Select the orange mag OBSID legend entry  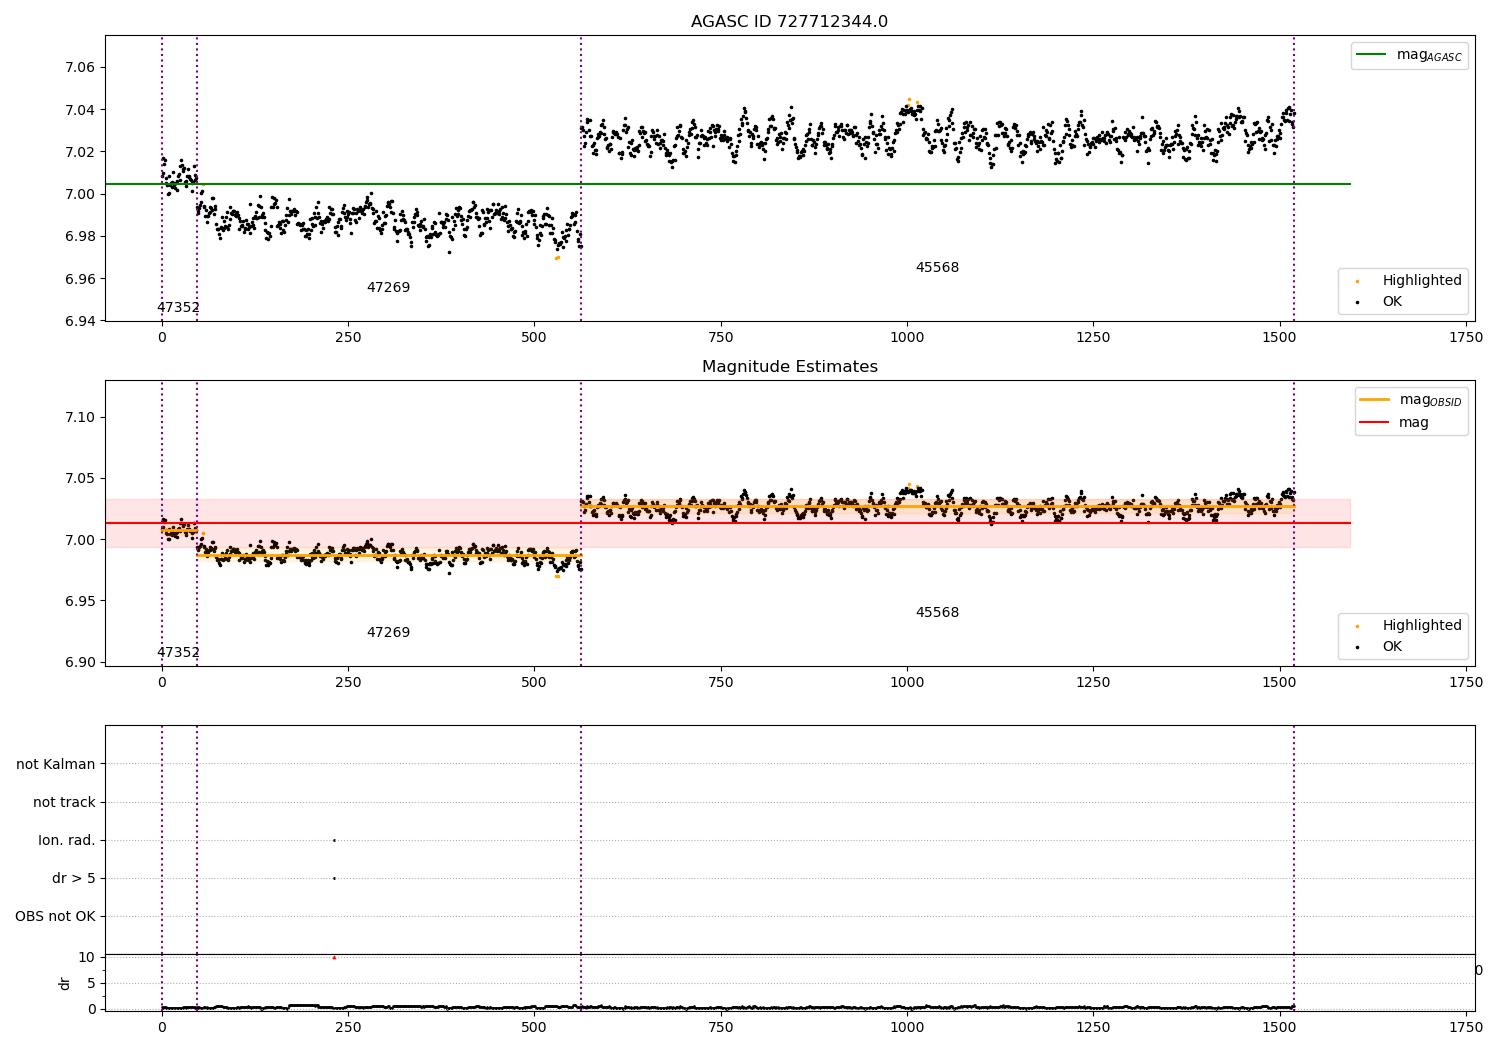tap(1410, 400)
